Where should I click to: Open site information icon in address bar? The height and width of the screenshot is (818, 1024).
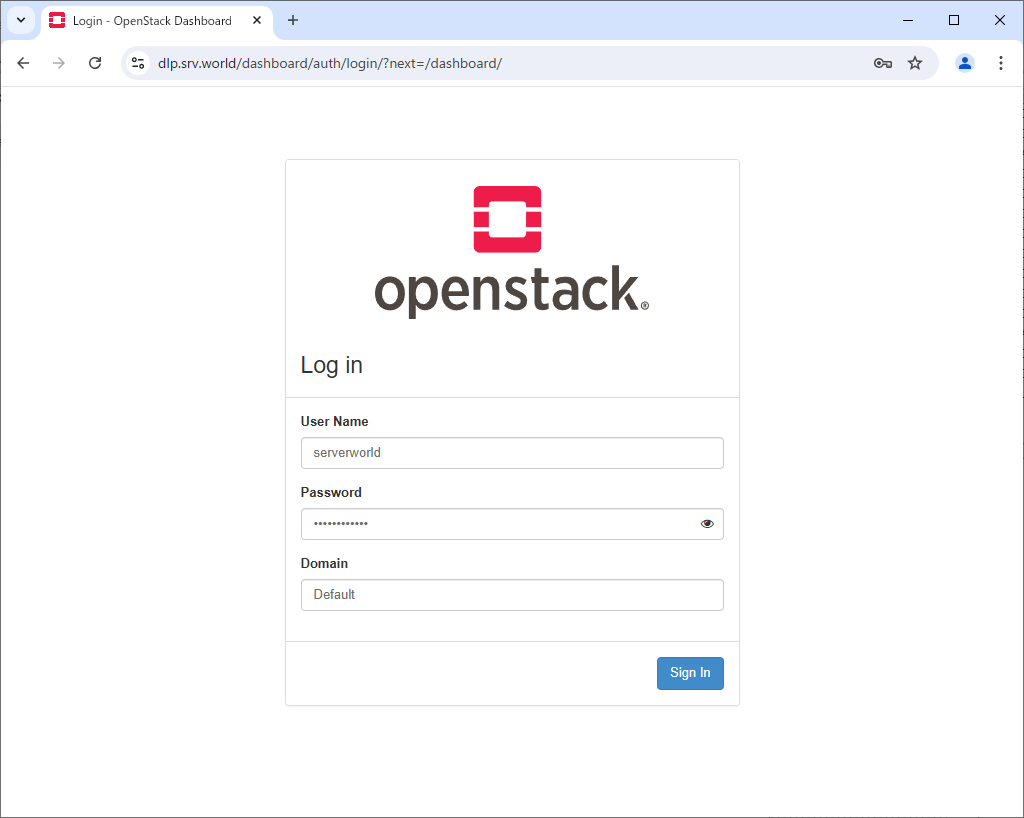138,63
